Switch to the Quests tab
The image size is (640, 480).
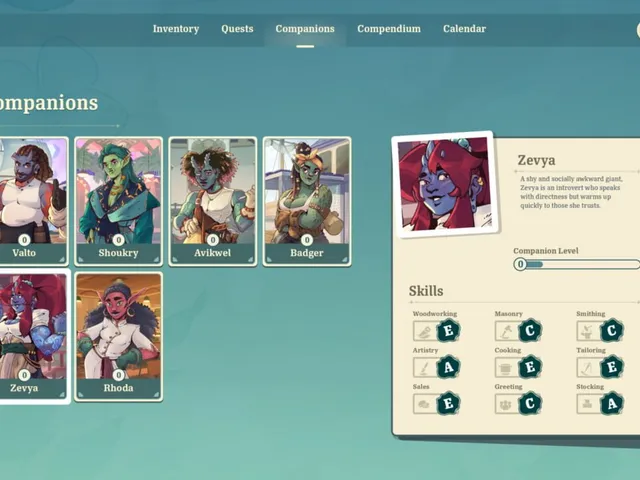237,29
